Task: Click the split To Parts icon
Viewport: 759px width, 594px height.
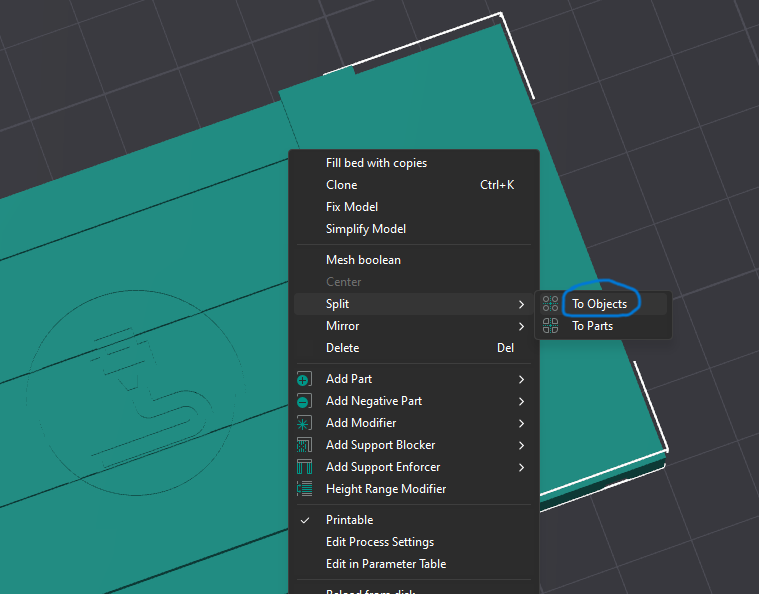Action: coord(550,326)
